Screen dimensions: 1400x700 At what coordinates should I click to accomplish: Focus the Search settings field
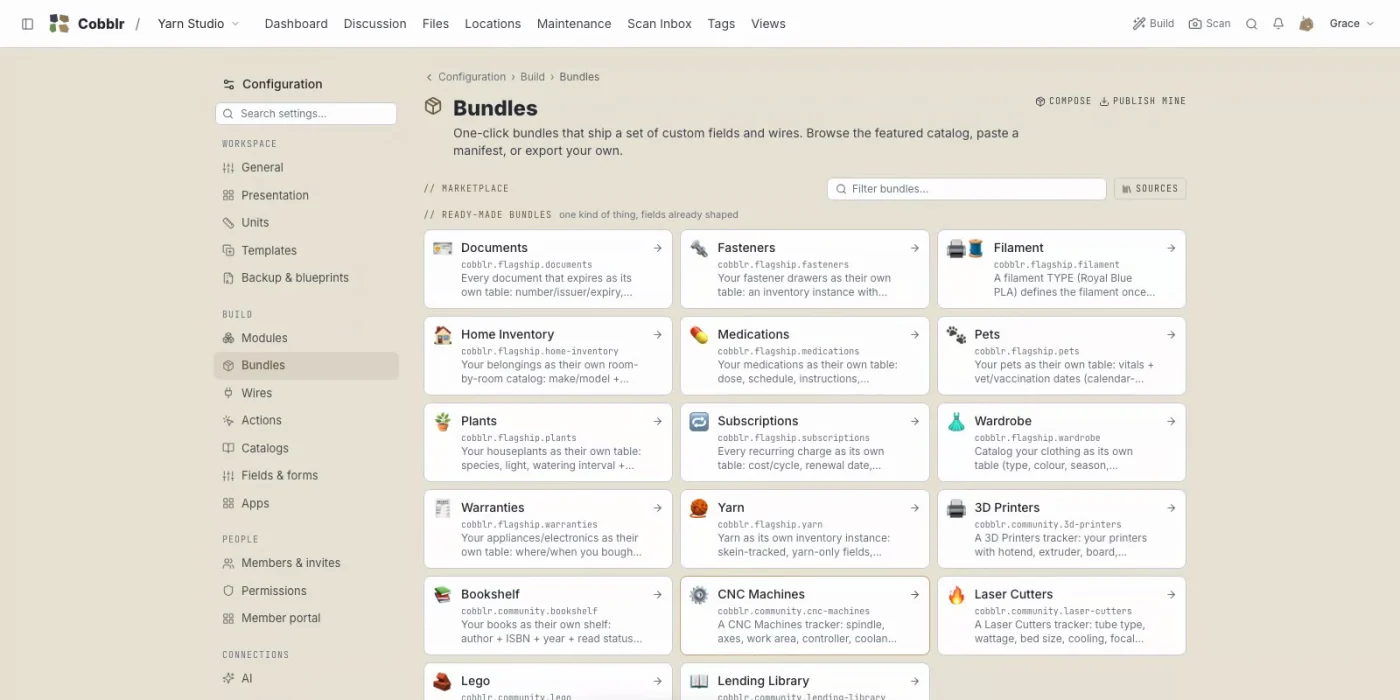click(x=306, y=114)
